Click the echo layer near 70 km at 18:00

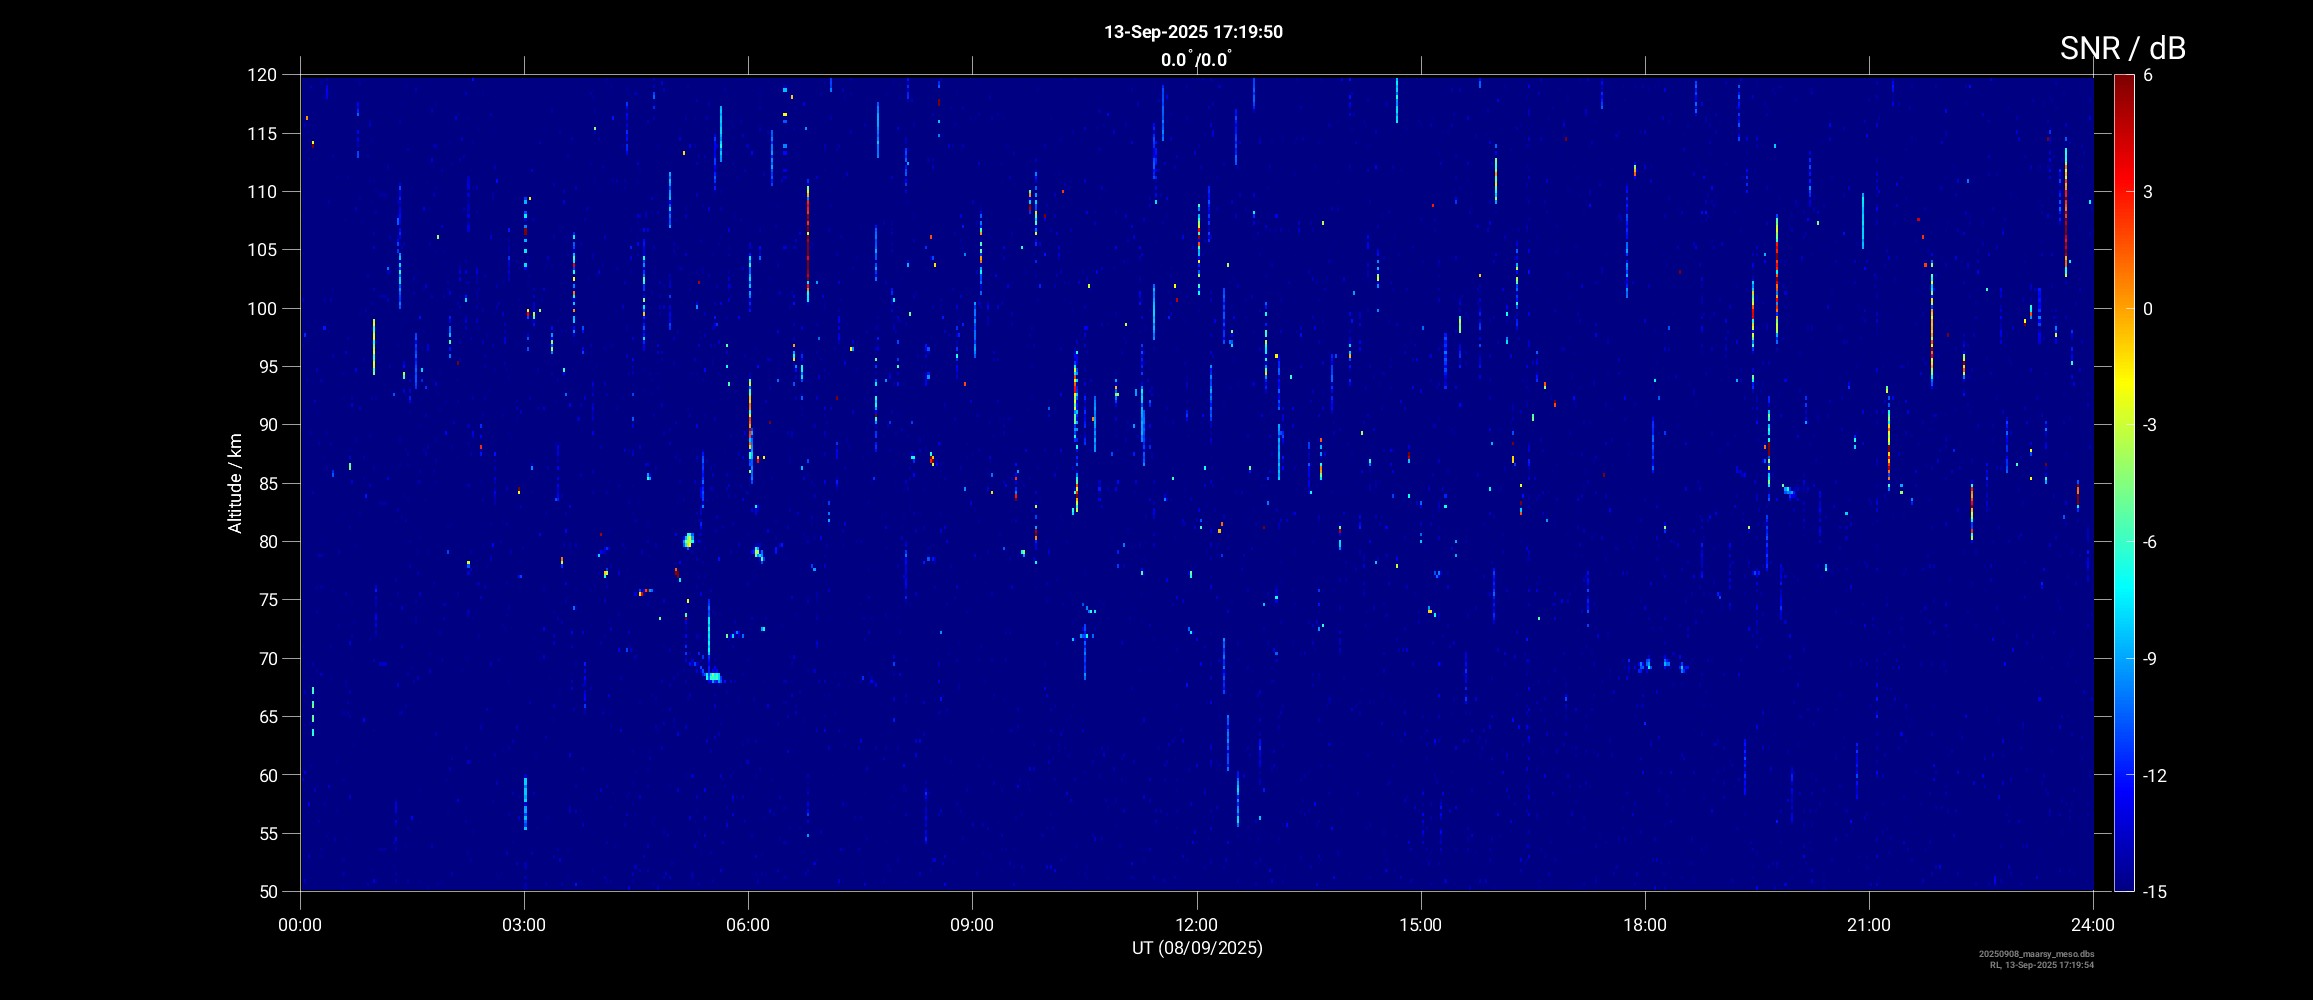pyautogui.click(x=1662, y=664)
